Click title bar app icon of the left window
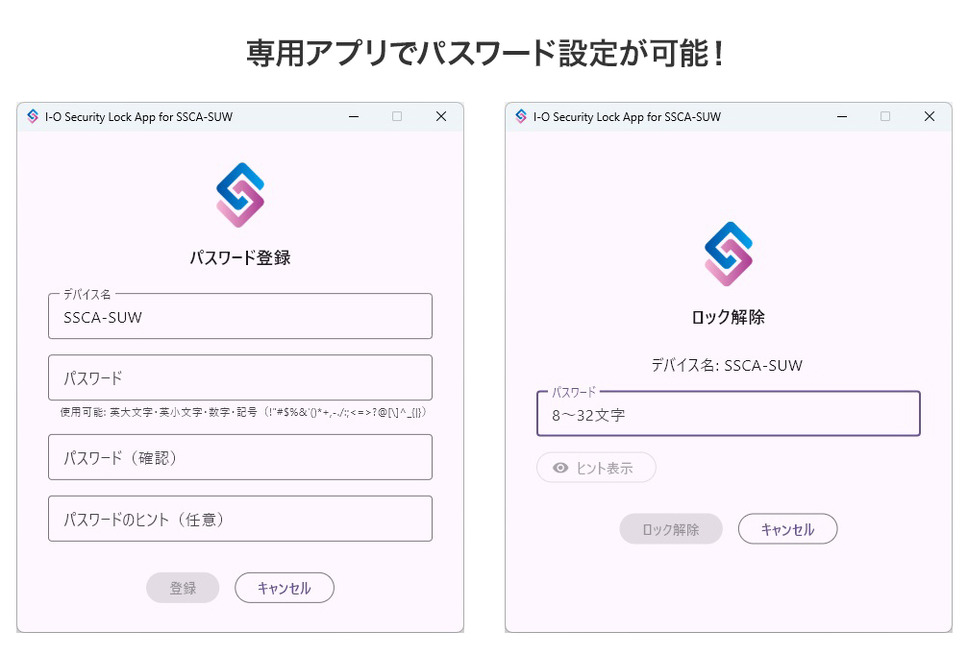This screenshot has width=968, height=655. [33, 116]
